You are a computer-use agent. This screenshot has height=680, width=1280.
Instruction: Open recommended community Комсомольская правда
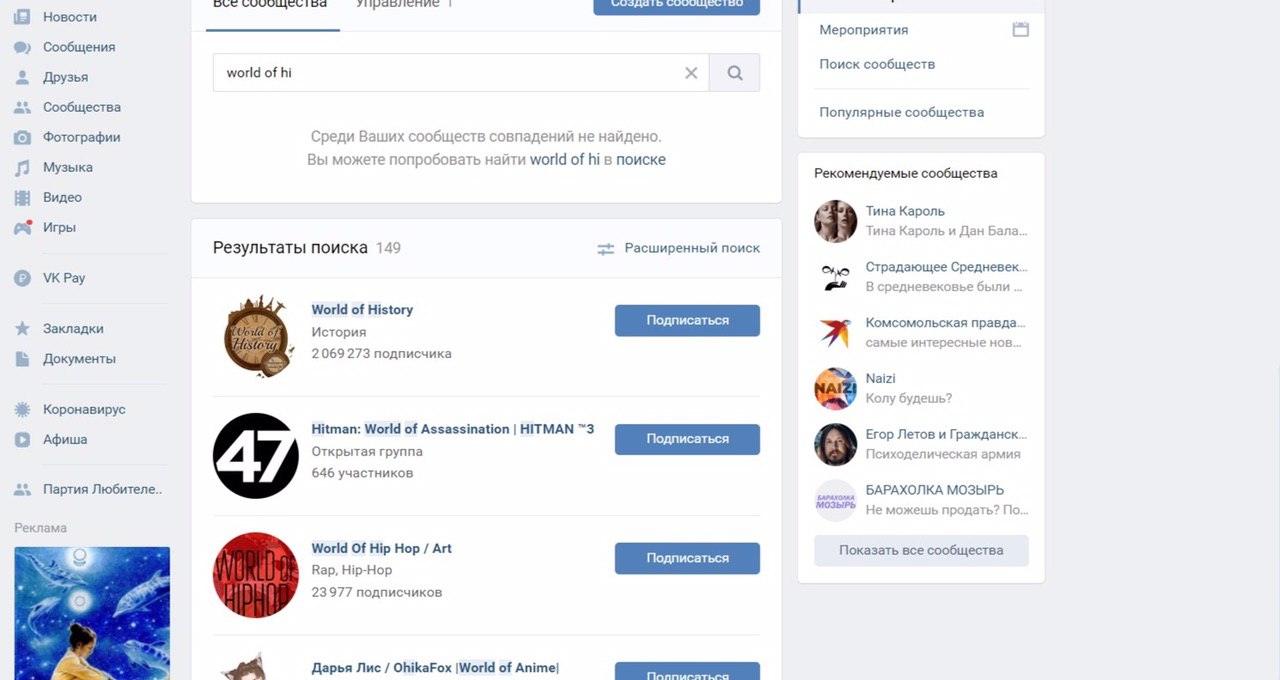pyautogui.click(x=946, y=323)
